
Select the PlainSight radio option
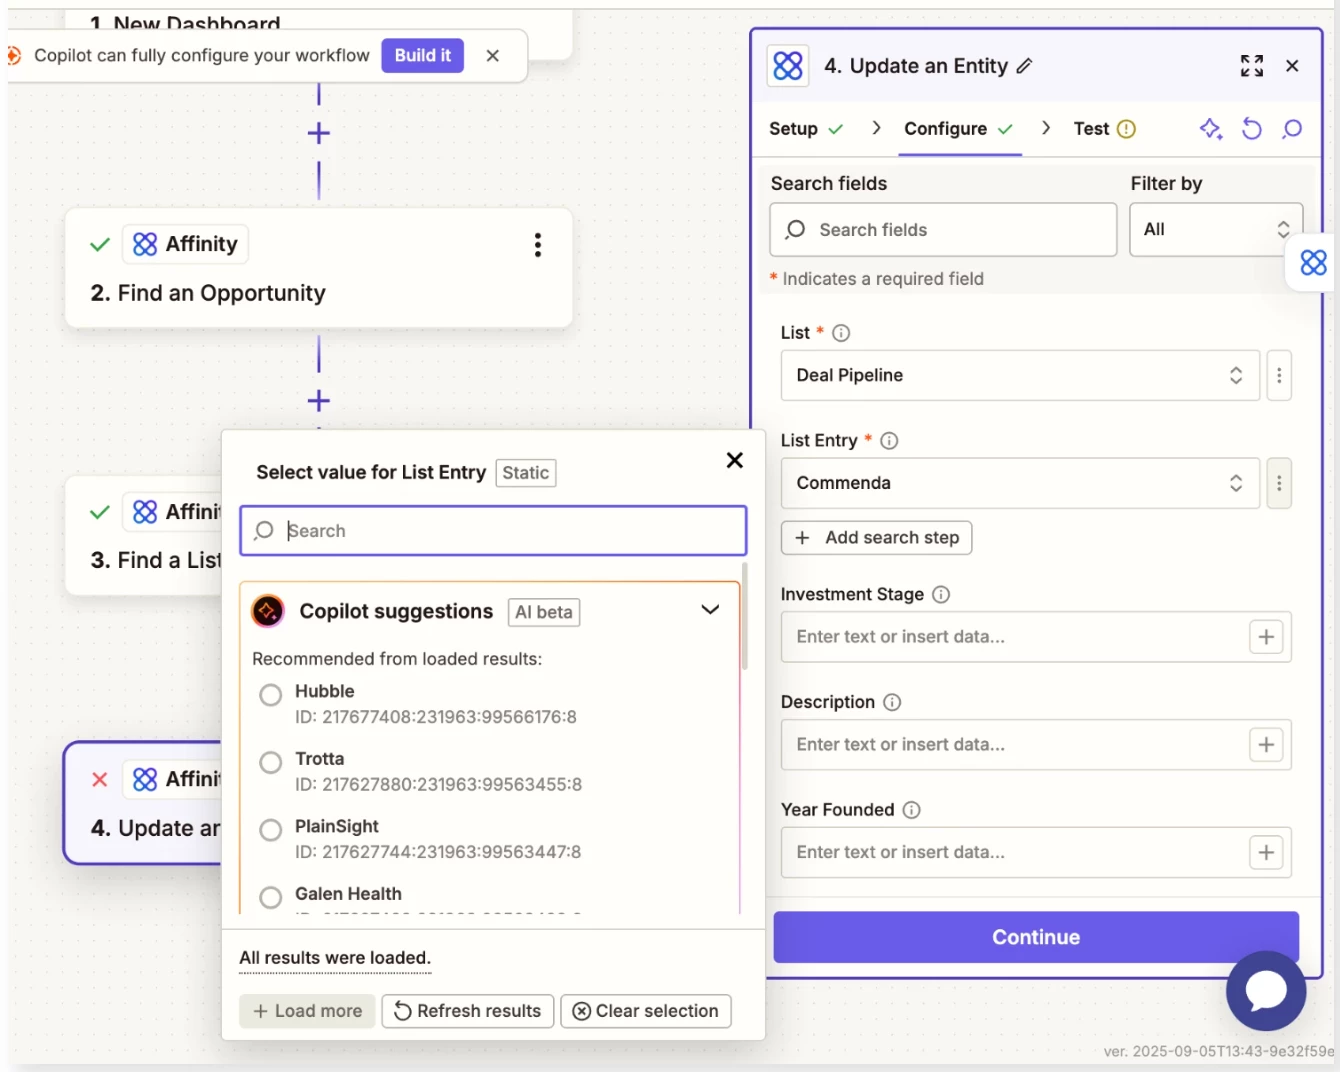(x=270, y=830)
